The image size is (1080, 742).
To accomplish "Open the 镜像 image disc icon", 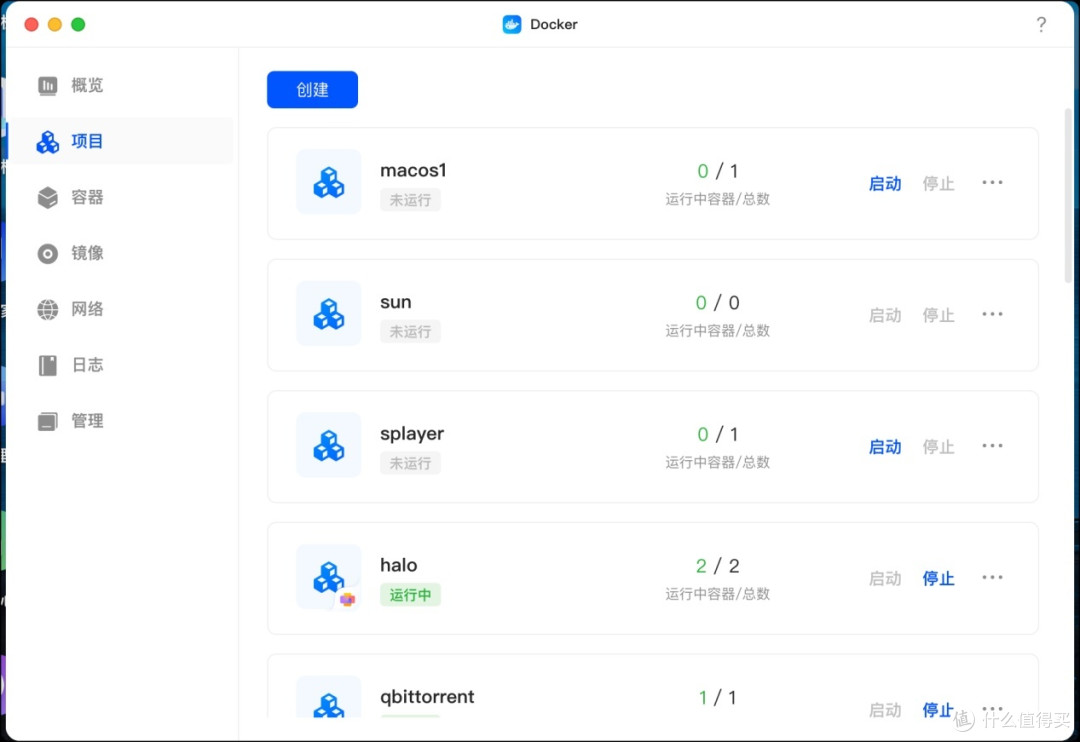I will point(48,254).
